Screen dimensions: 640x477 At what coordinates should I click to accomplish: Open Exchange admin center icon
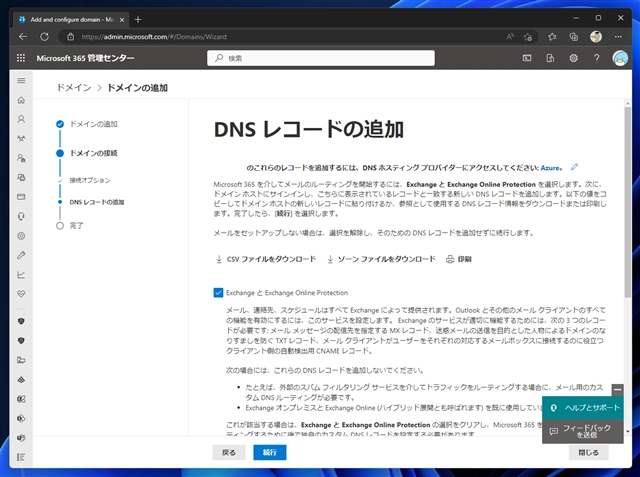[x=21, y=399]
